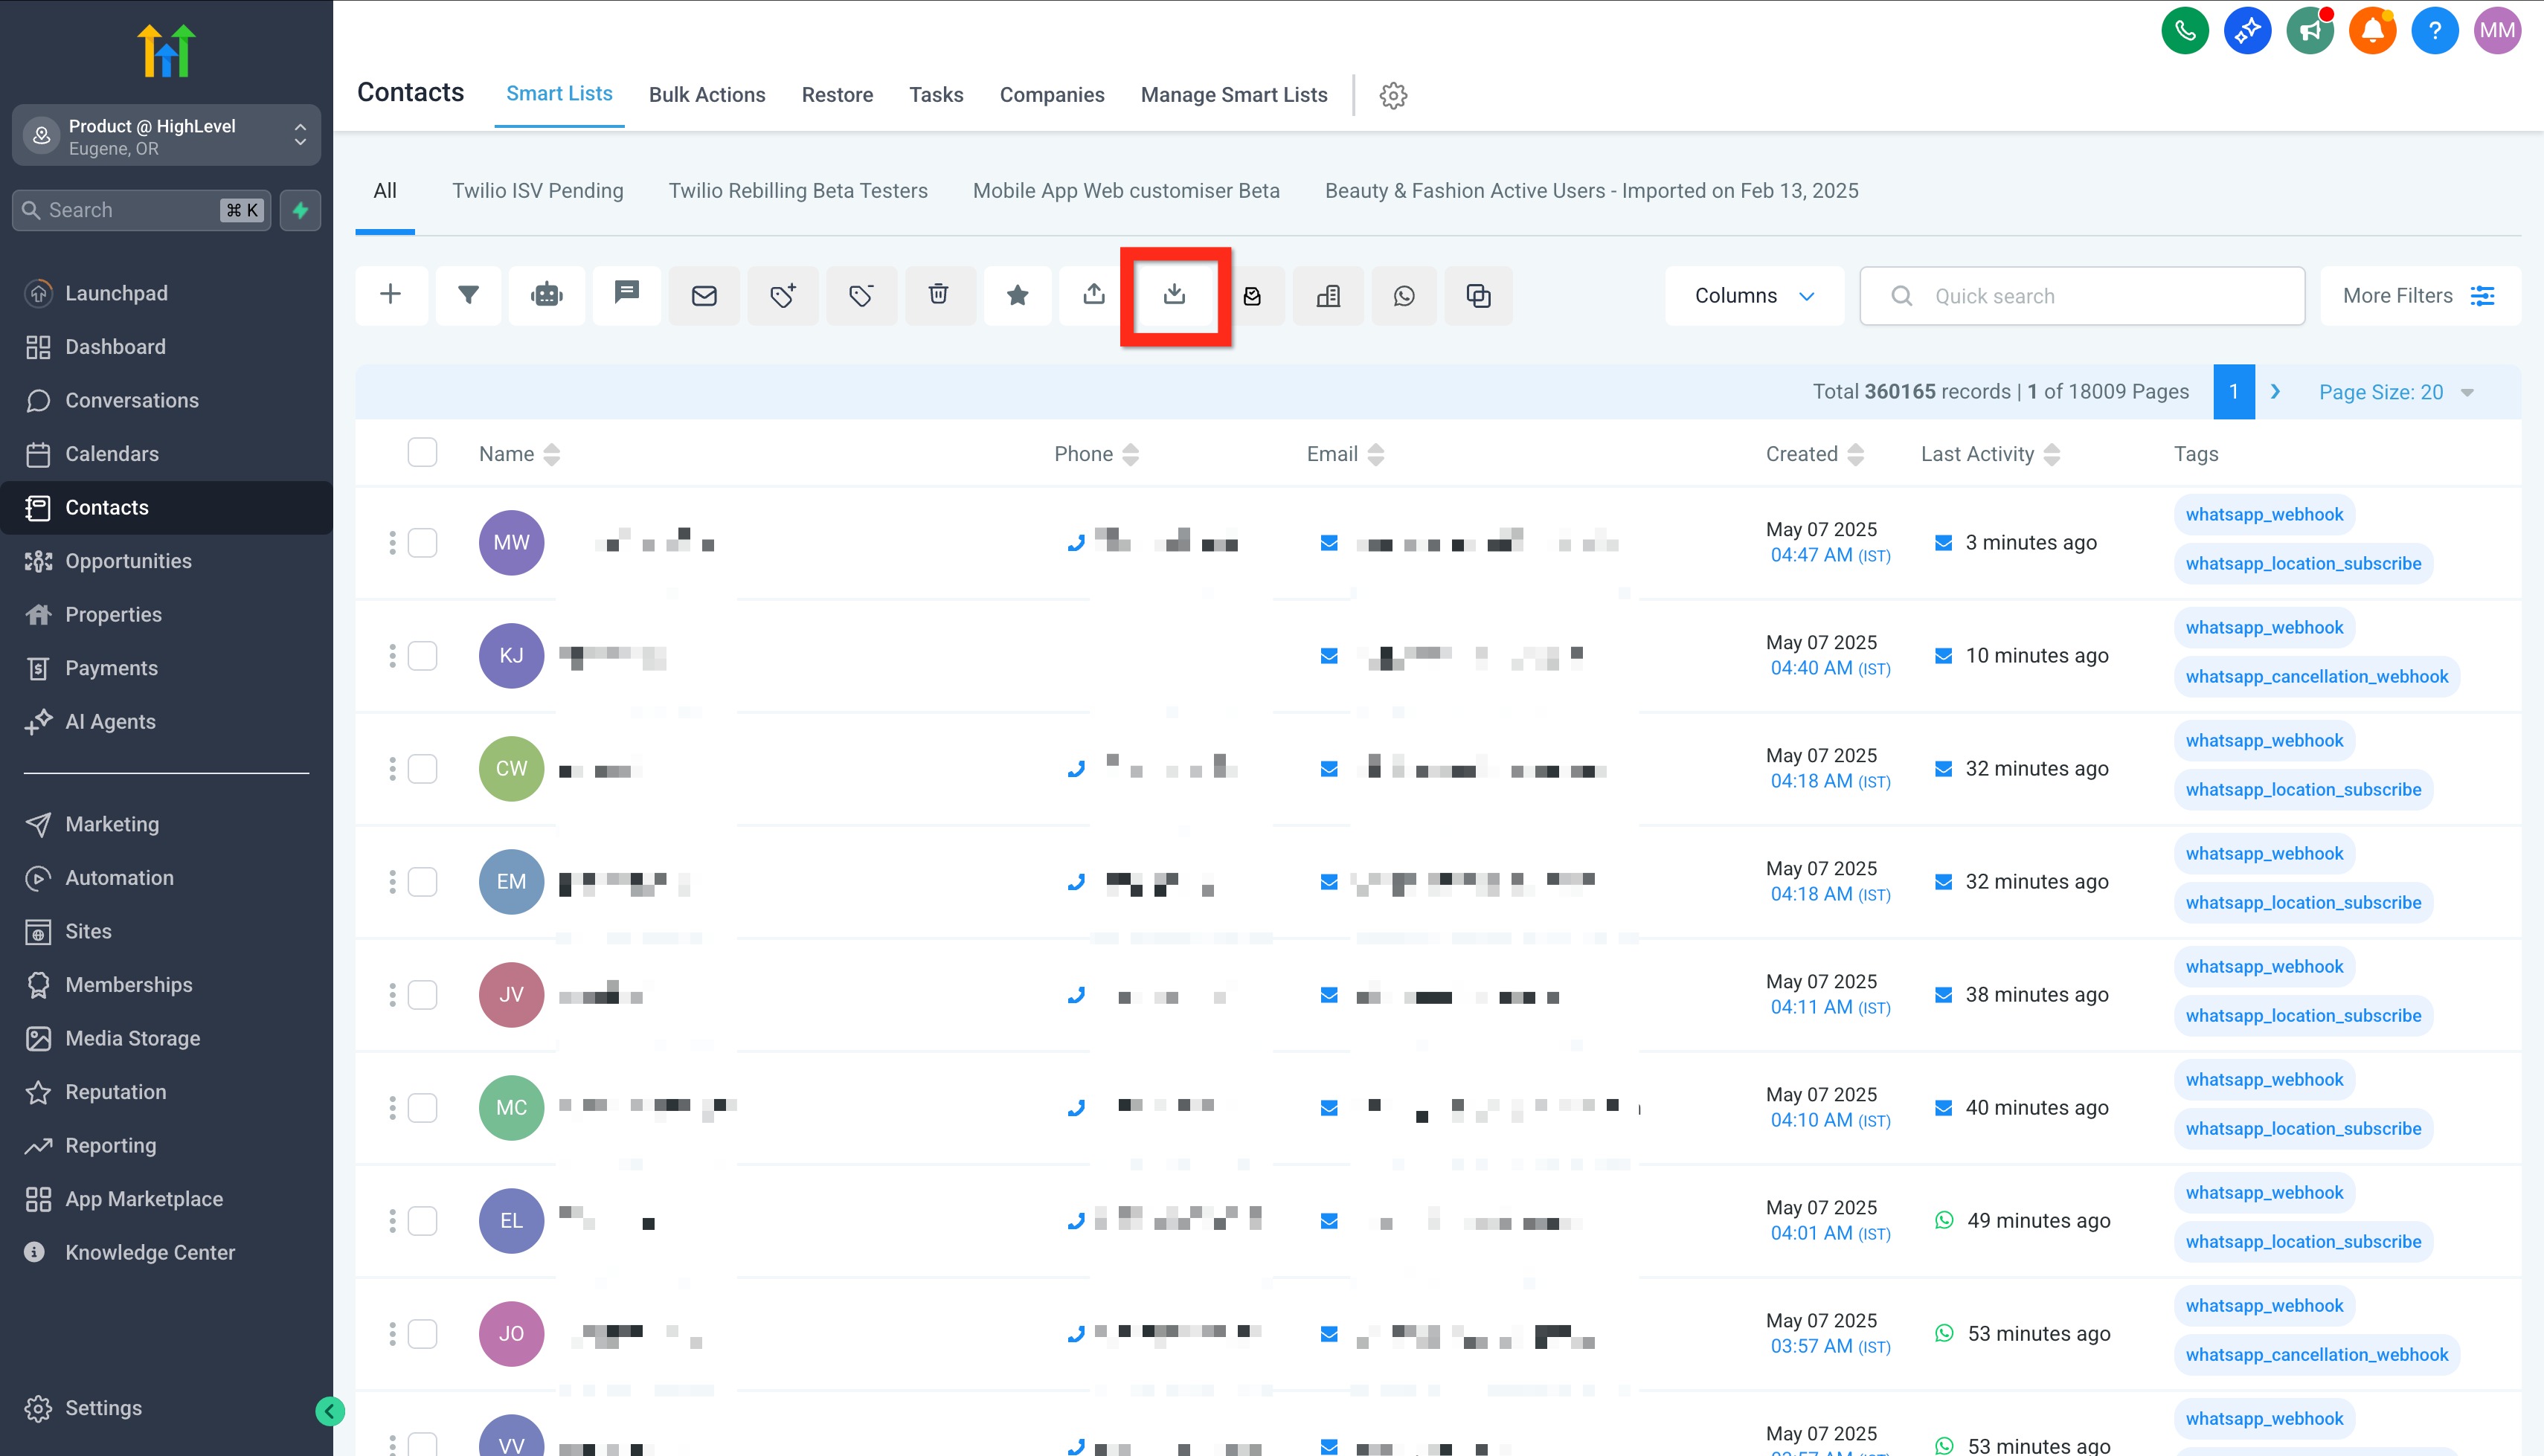Screen dimensions: 2544x1456
Task: Click the import contacts download icon
Action: click(1174, 295)
